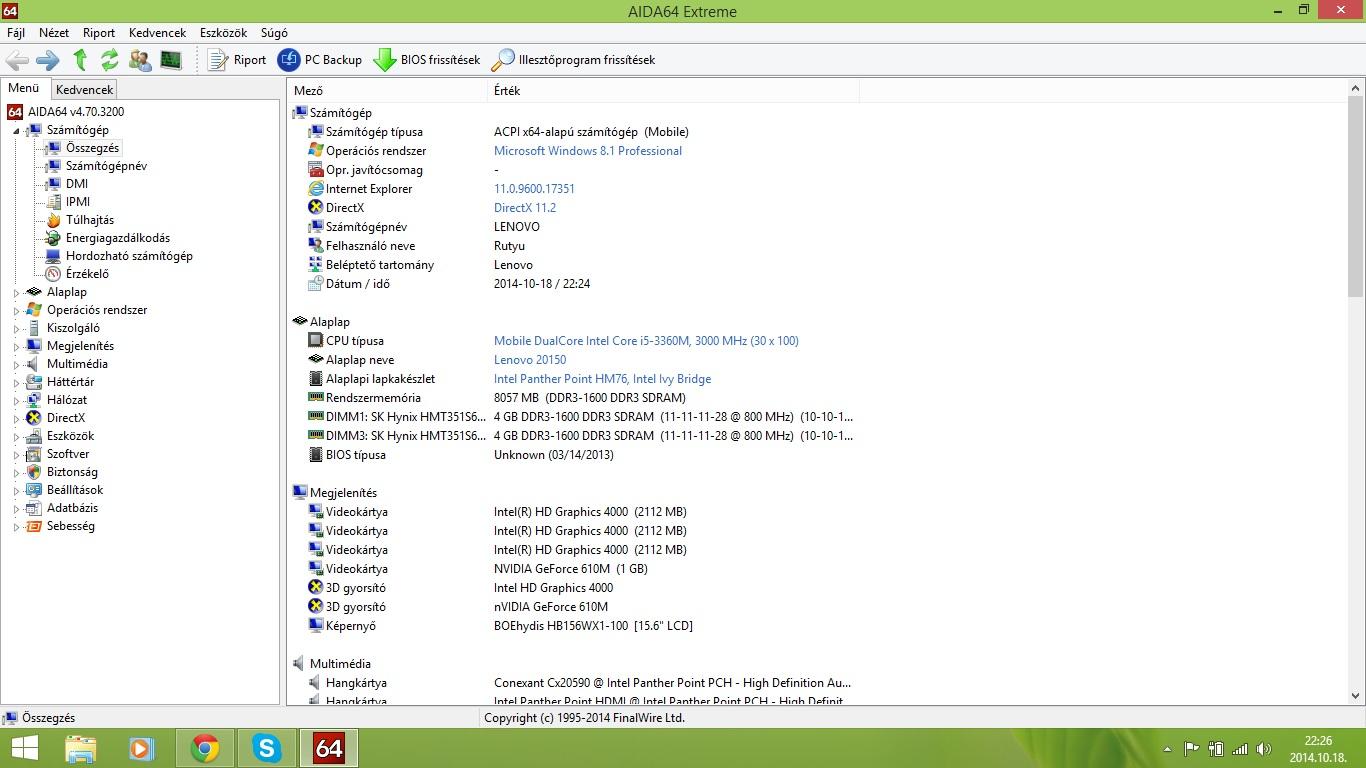Screen dimensions: 1366x768
Task: Click Illesztőprogram frissítések in the toolbar
Action: (x=574, y=60)
